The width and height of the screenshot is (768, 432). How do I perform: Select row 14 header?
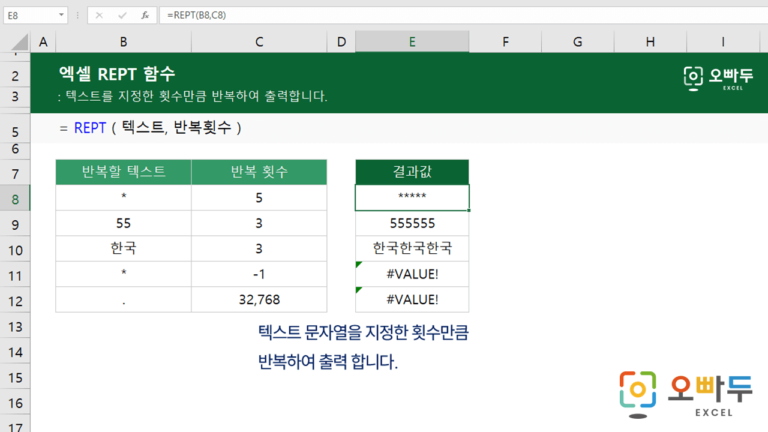15,352
